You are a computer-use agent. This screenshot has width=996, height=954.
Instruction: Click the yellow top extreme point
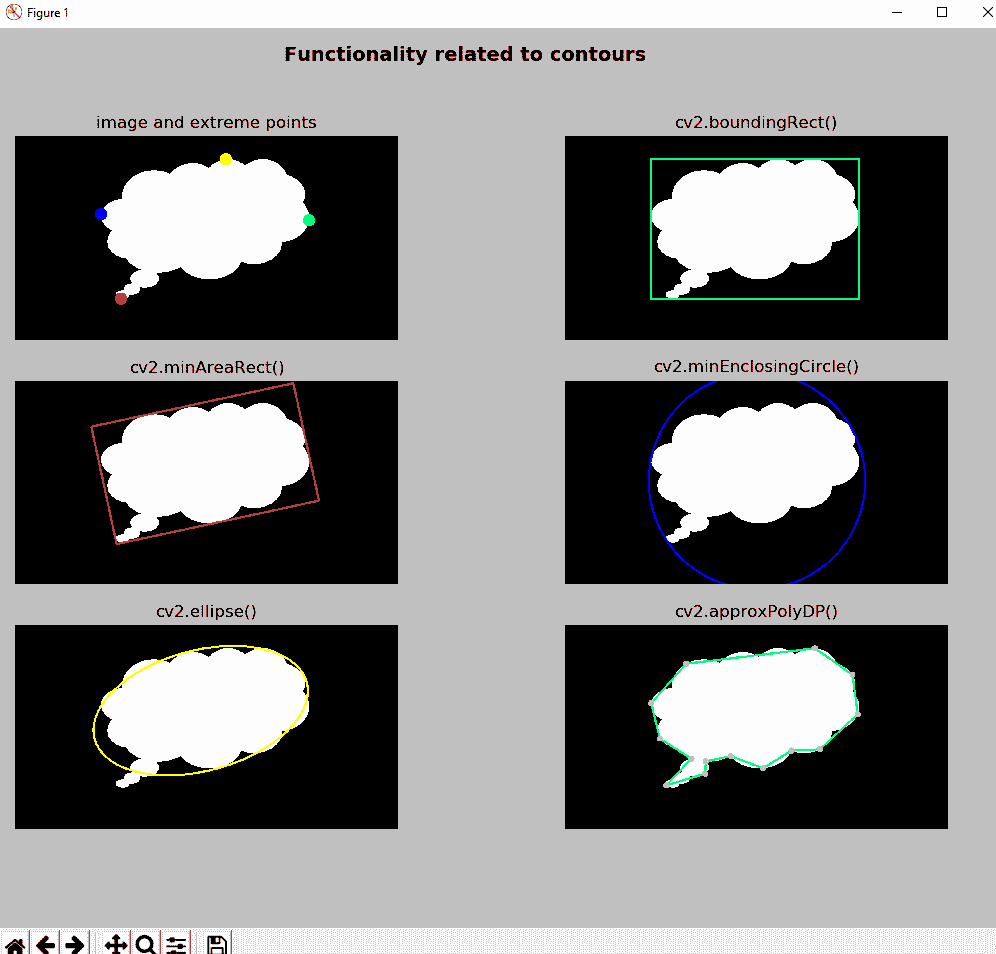226,159
